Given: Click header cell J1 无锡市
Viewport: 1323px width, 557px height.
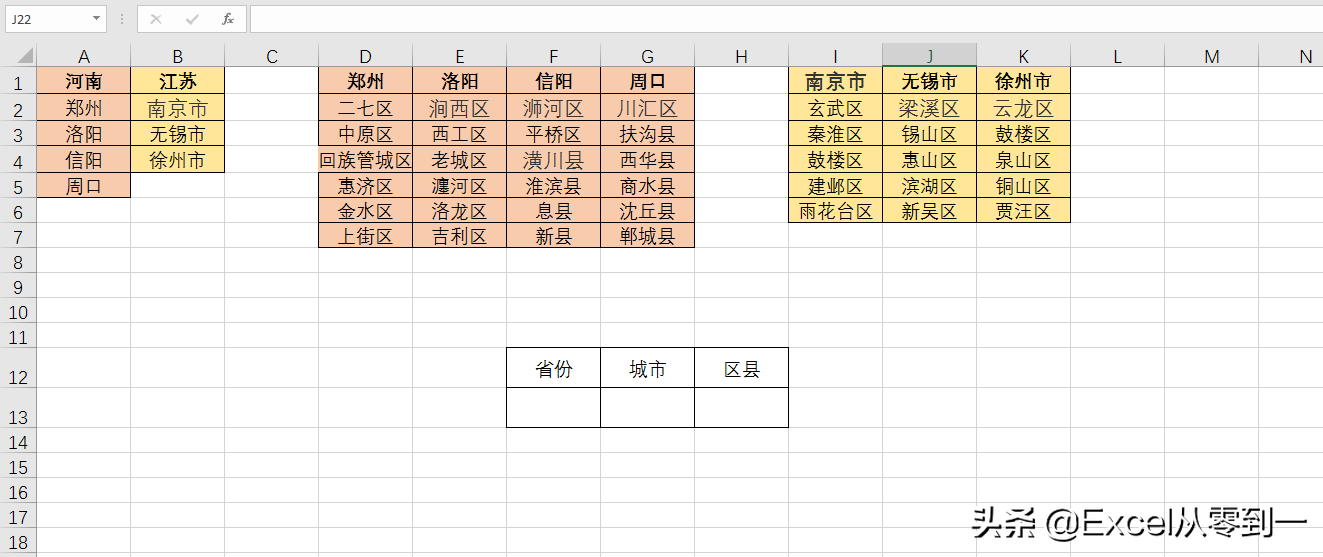Looking at the screenshot, I should pyautogui.click(x=929, y=82).
